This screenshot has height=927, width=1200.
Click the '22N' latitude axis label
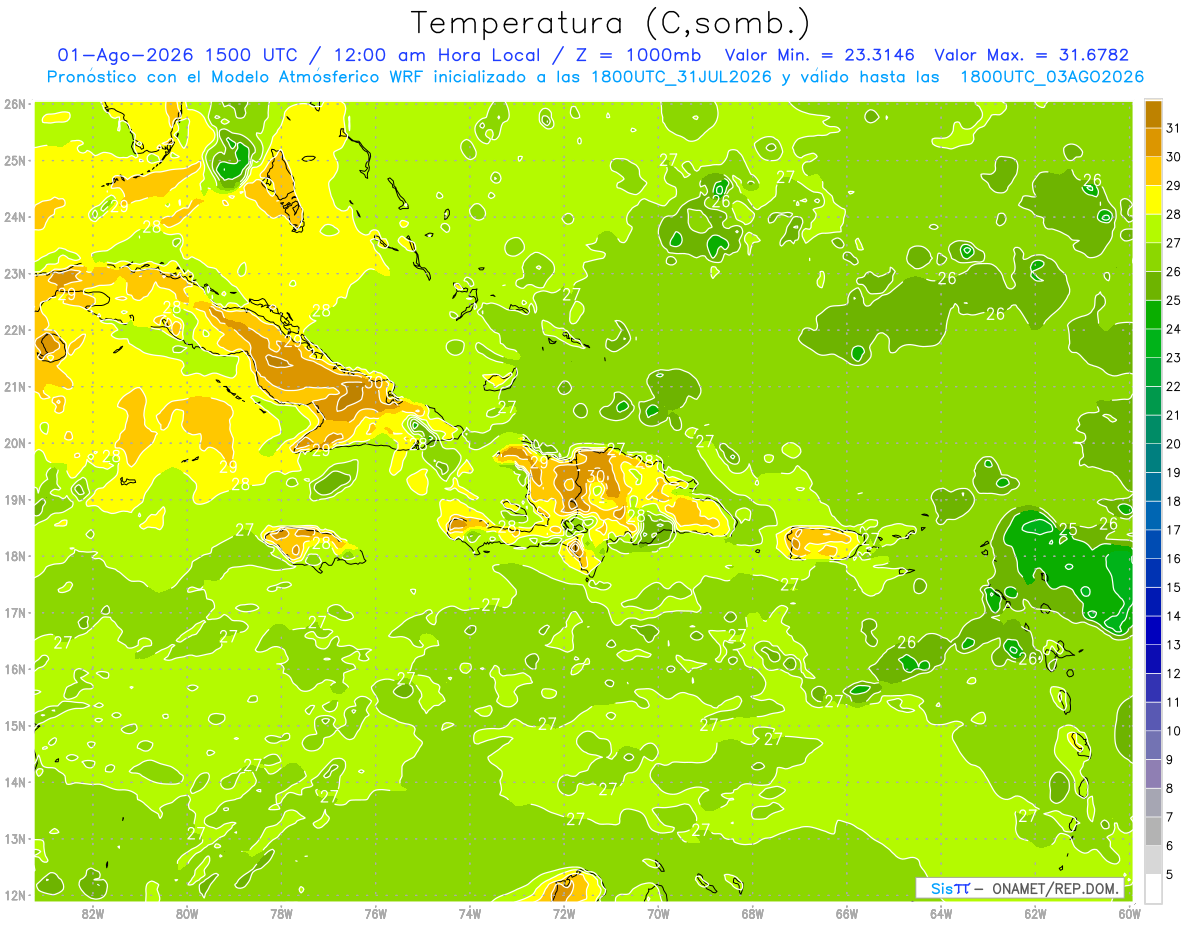(15, 330)
